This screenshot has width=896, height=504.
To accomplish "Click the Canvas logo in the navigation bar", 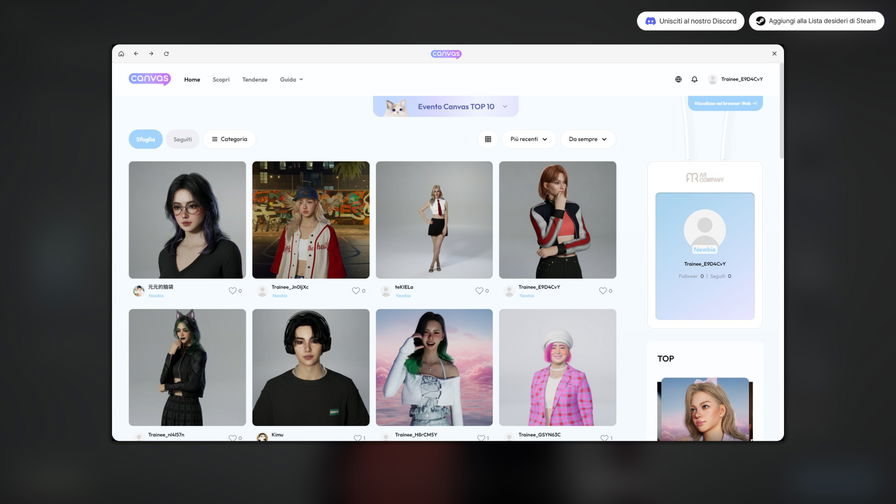I will [149, 79].
